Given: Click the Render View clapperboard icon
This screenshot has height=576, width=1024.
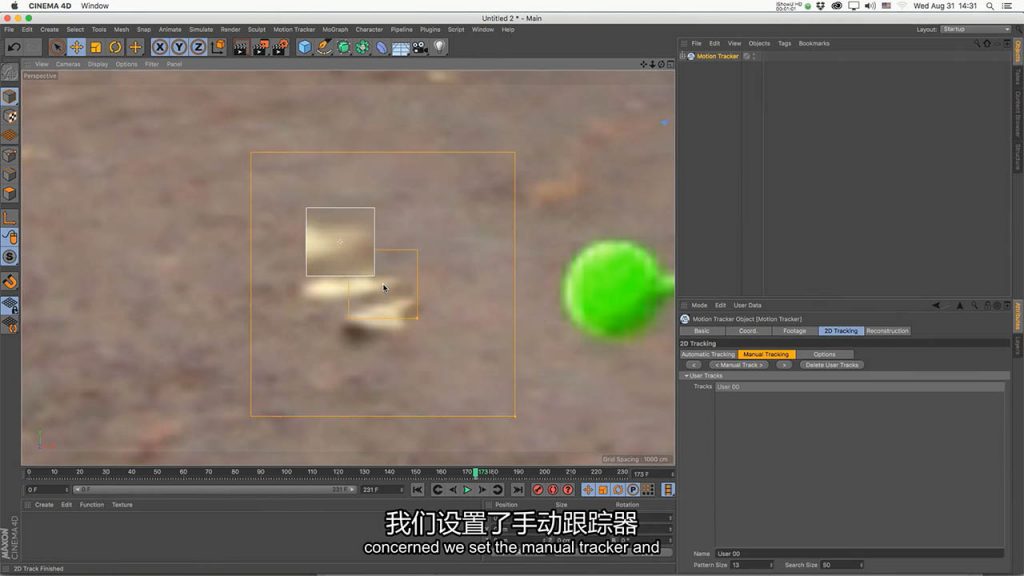Looking at the screenshot, I should pos(240,47).
